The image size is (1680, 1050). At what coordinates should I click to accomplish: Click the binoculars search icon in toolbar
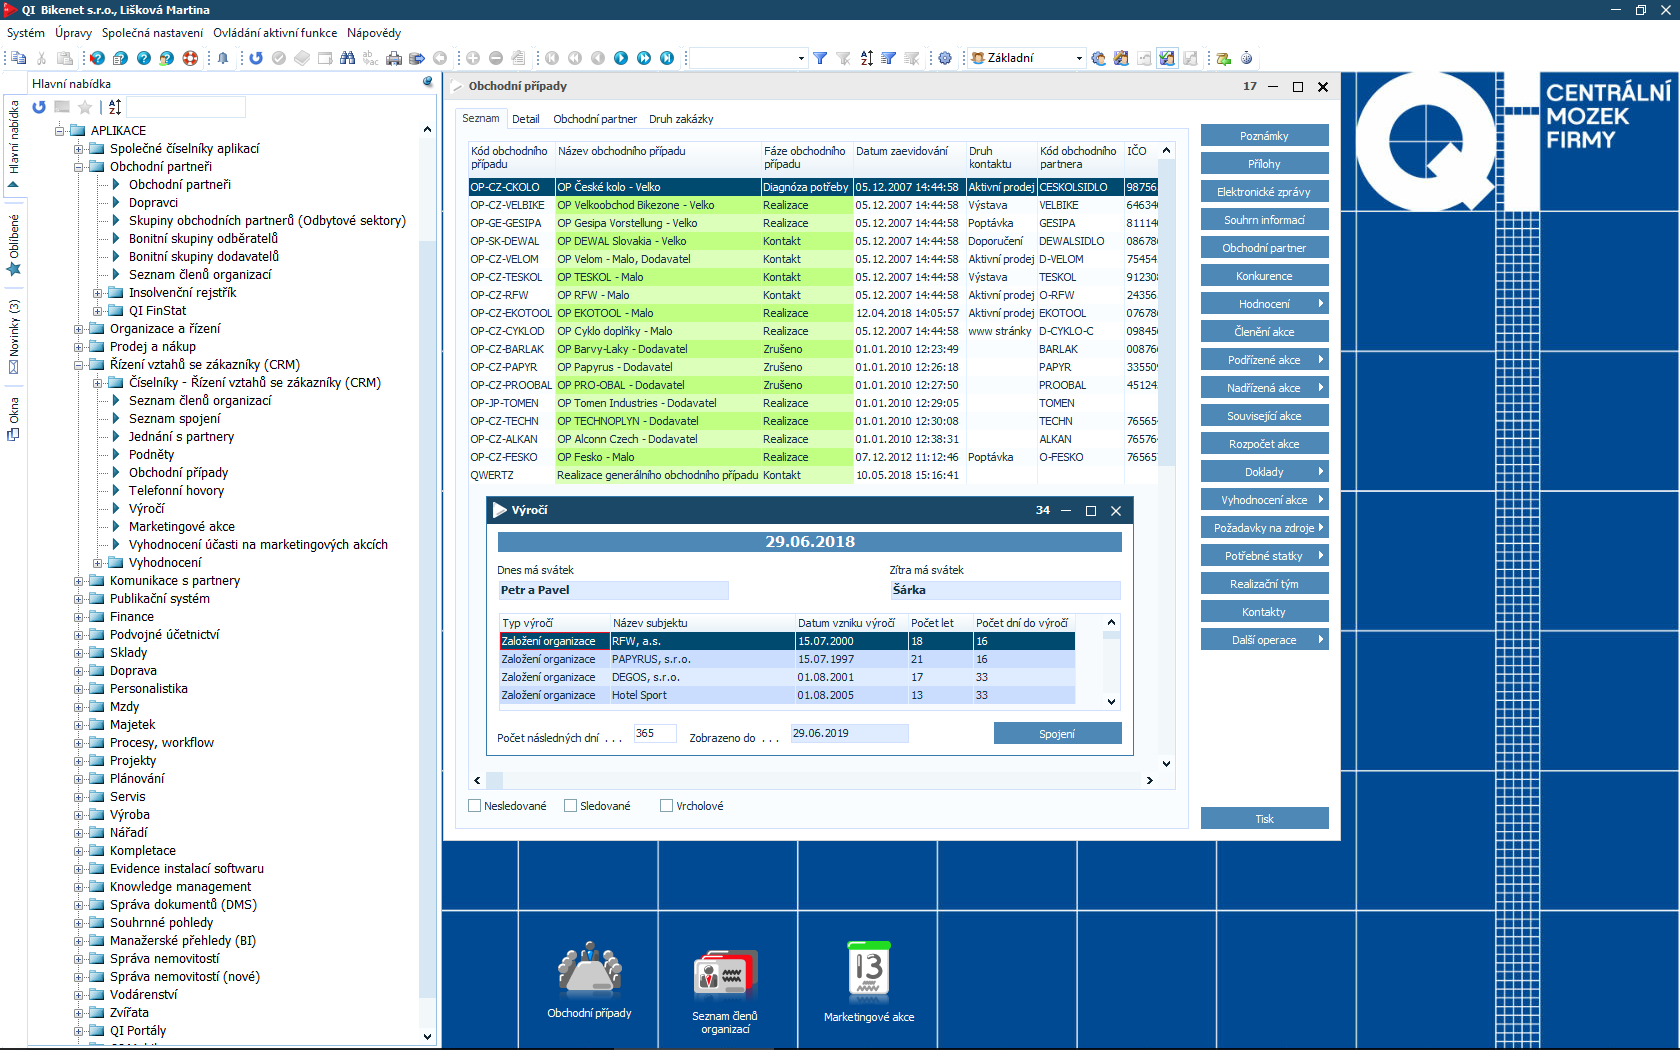tap(347, 58)
